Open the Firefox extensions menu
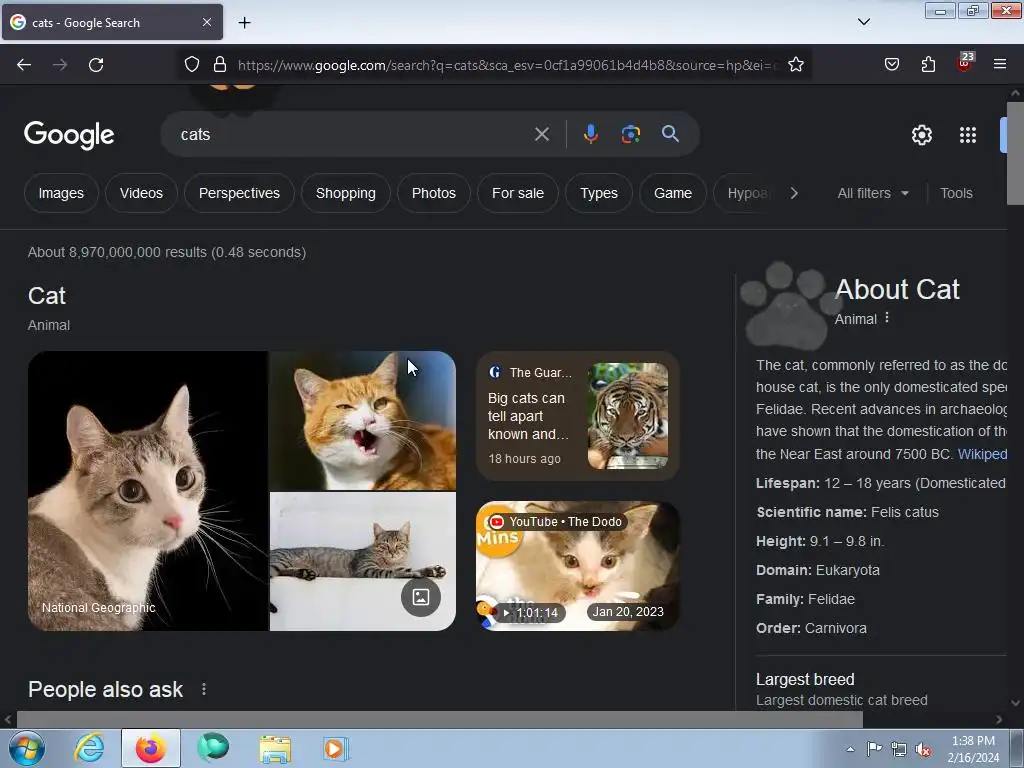The width and height of the screenshot is (1024, 768). 928,64
